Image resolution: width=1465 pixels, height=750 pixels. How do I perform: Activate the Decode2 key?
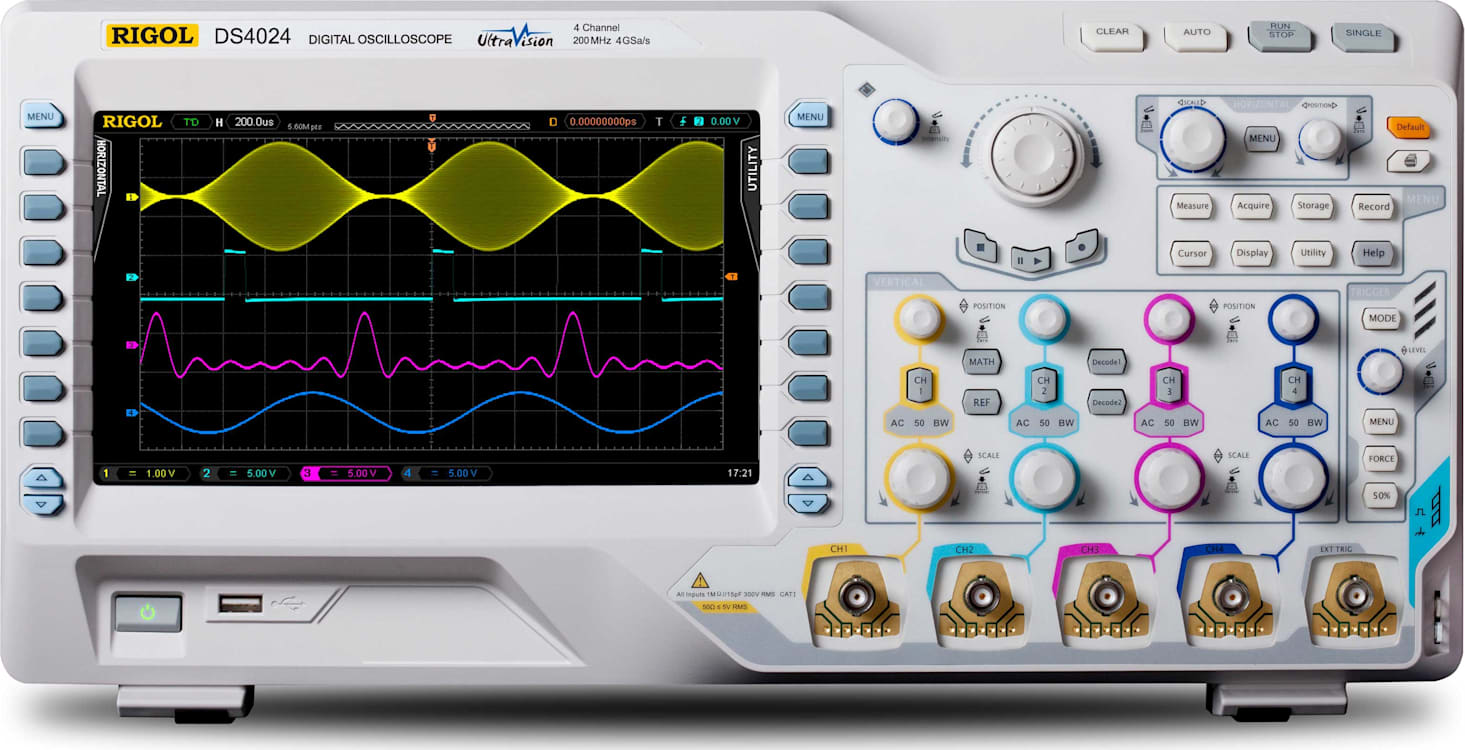(x=1105, y=402)
